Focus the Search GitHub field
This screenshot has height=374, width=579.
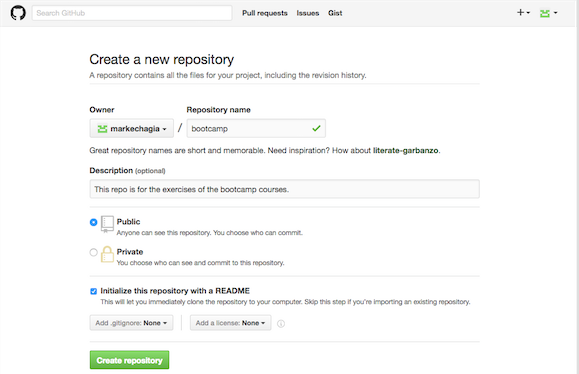click(132, 13)
